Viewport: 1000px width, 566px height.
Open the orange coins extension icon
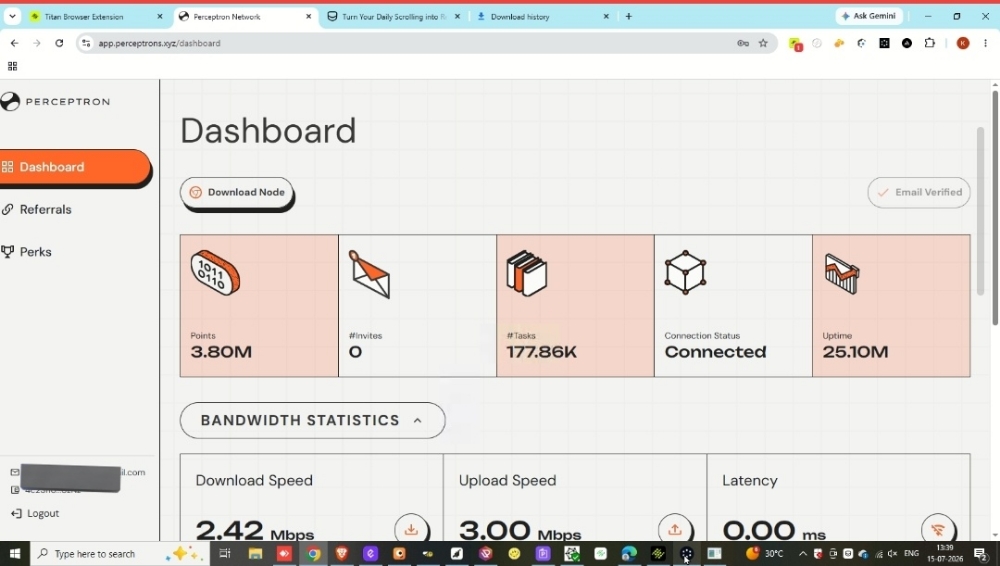tap(839, 43)
